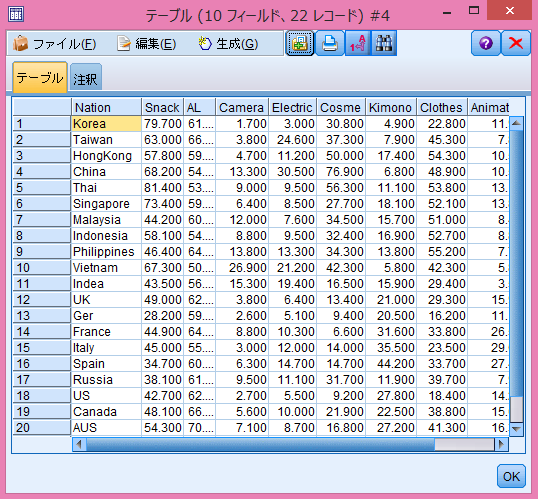Select the HongKong cell

106,156
